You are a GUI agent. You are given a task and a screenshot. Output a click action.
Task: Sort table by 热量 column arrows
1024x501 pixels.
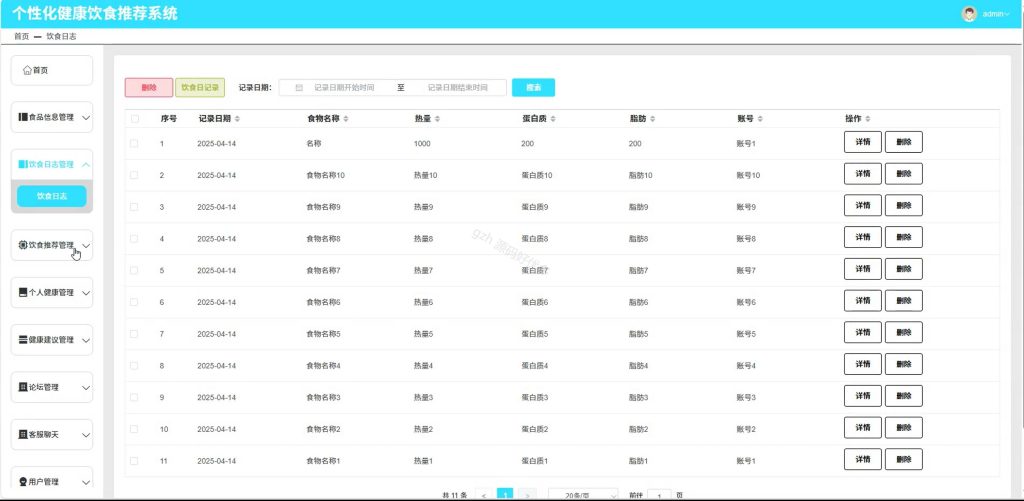tap(438, 119)
